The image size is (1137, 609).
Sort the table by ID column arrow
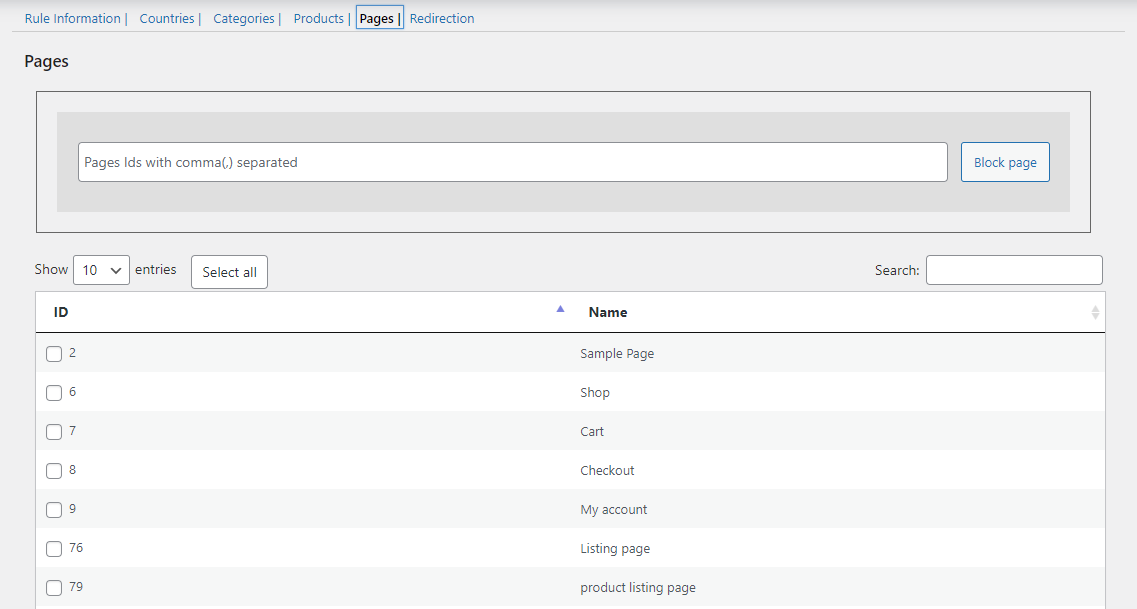[x=560, y=309]
